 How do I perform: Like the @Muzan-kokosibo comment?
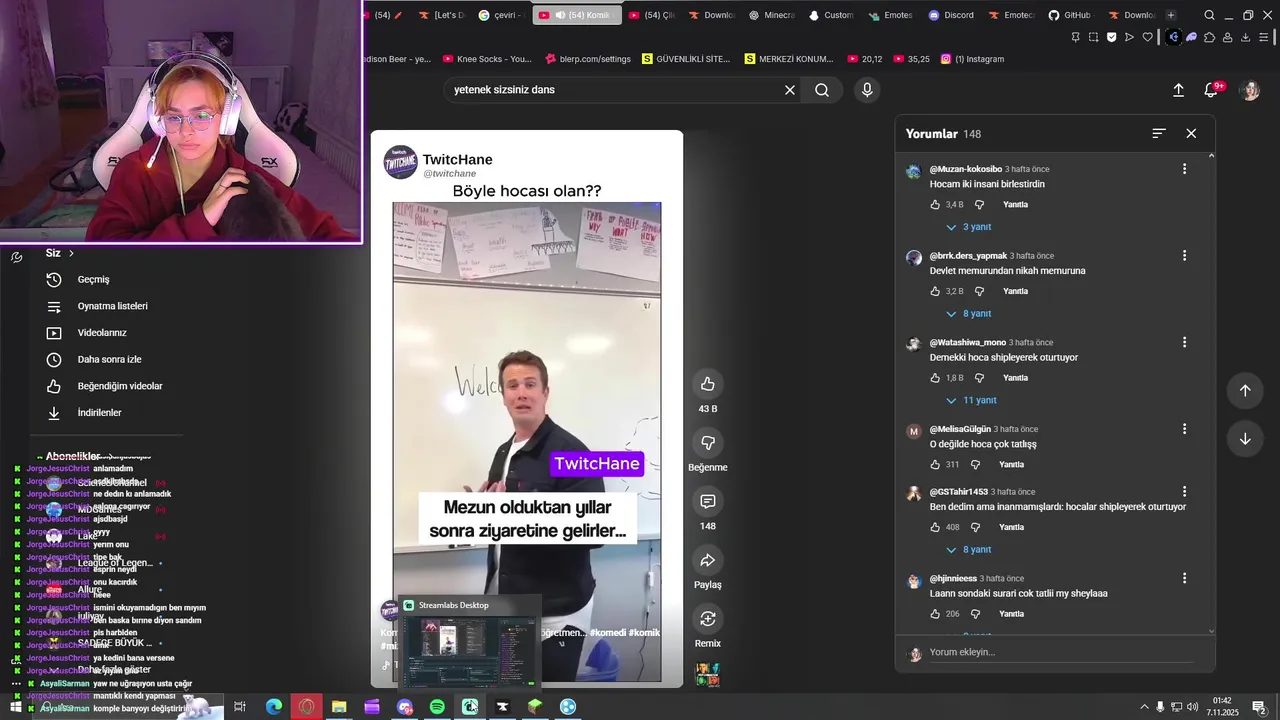pyautogui.click(x=935, y=205)
